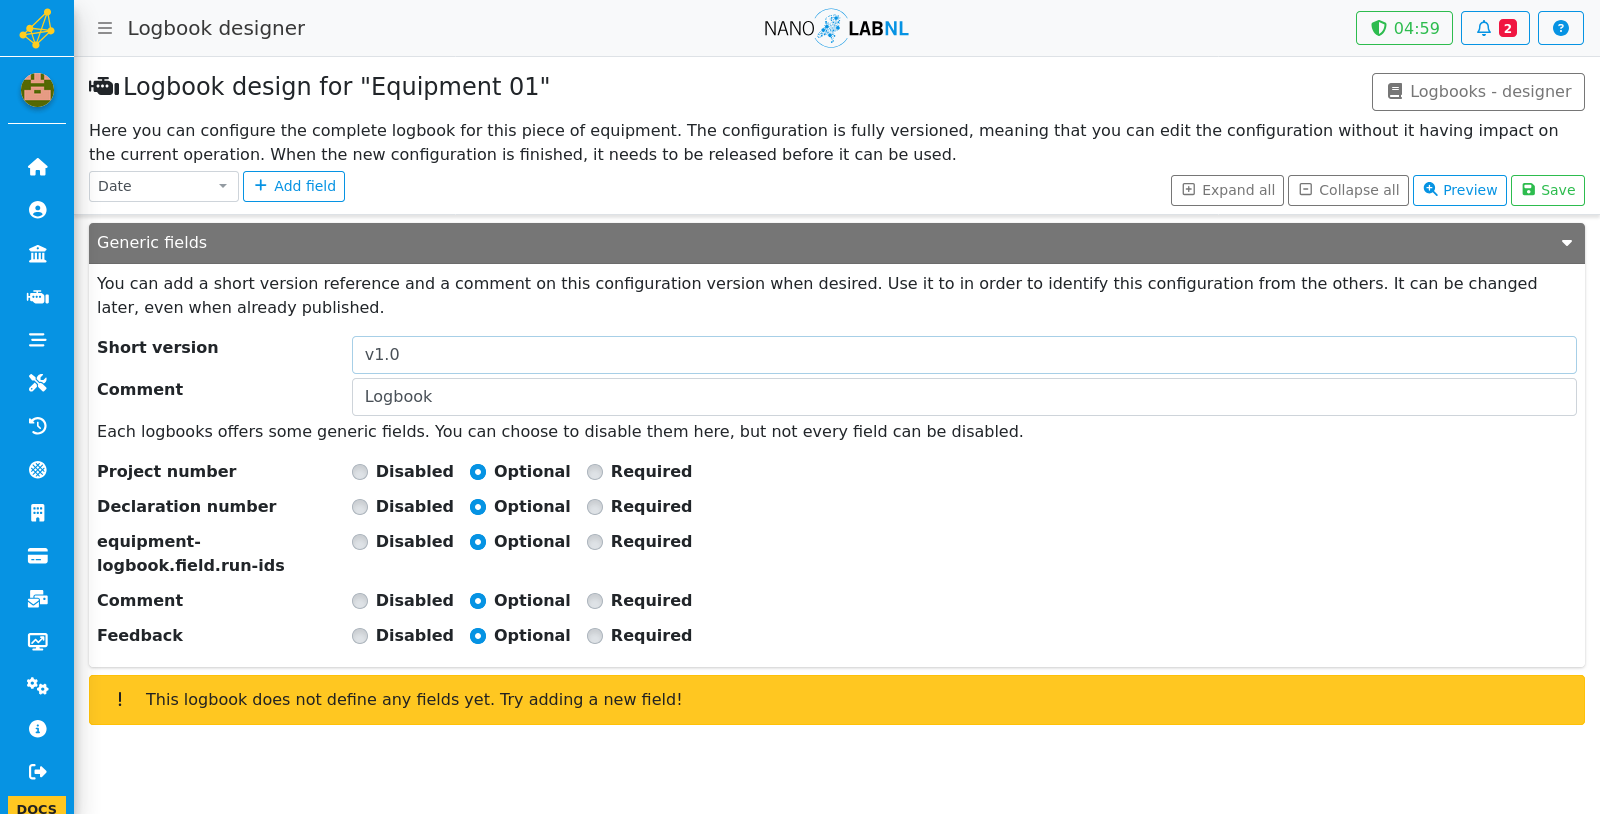
Task: Set Project number to Disabled
Action: [360, 472]
